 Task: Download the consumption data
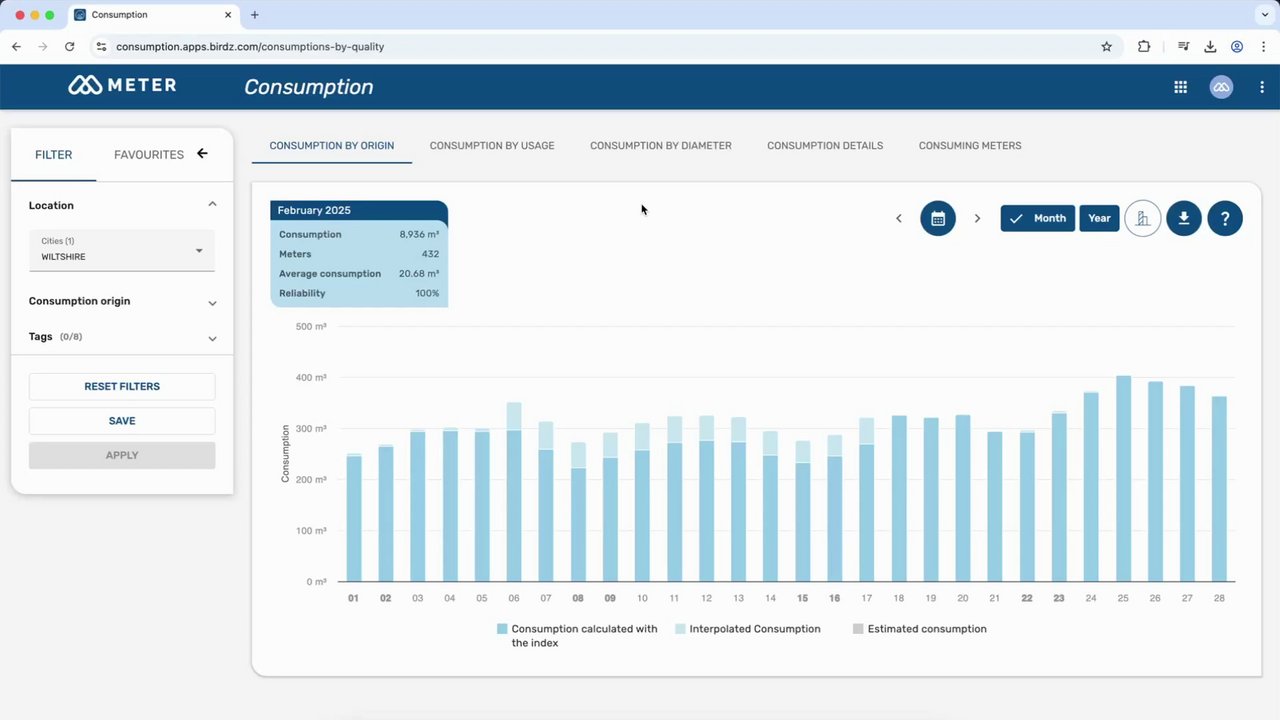tap(1184, 218)
